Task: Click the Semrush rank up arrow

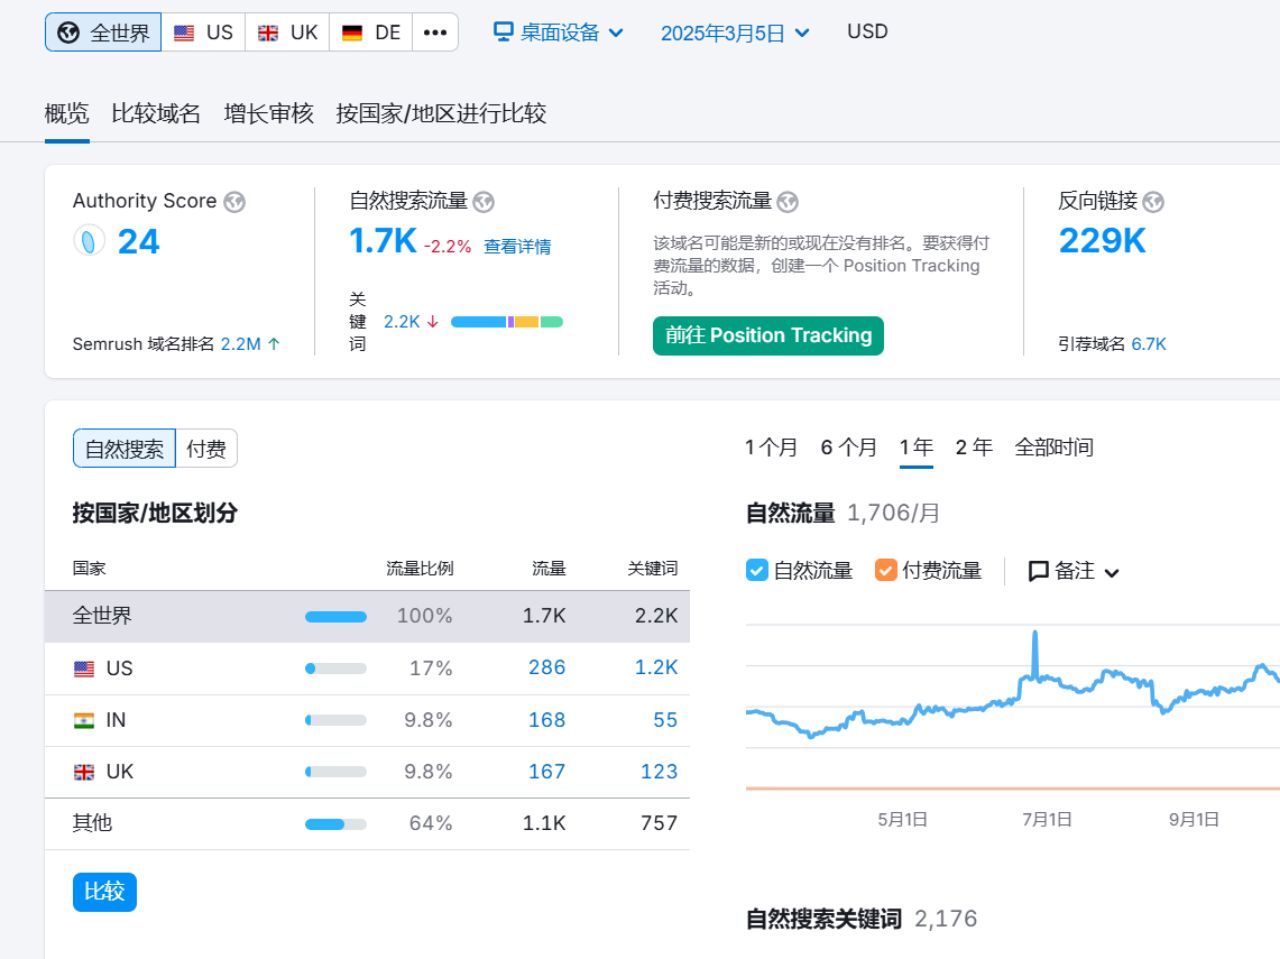Action: coord(274,343)
